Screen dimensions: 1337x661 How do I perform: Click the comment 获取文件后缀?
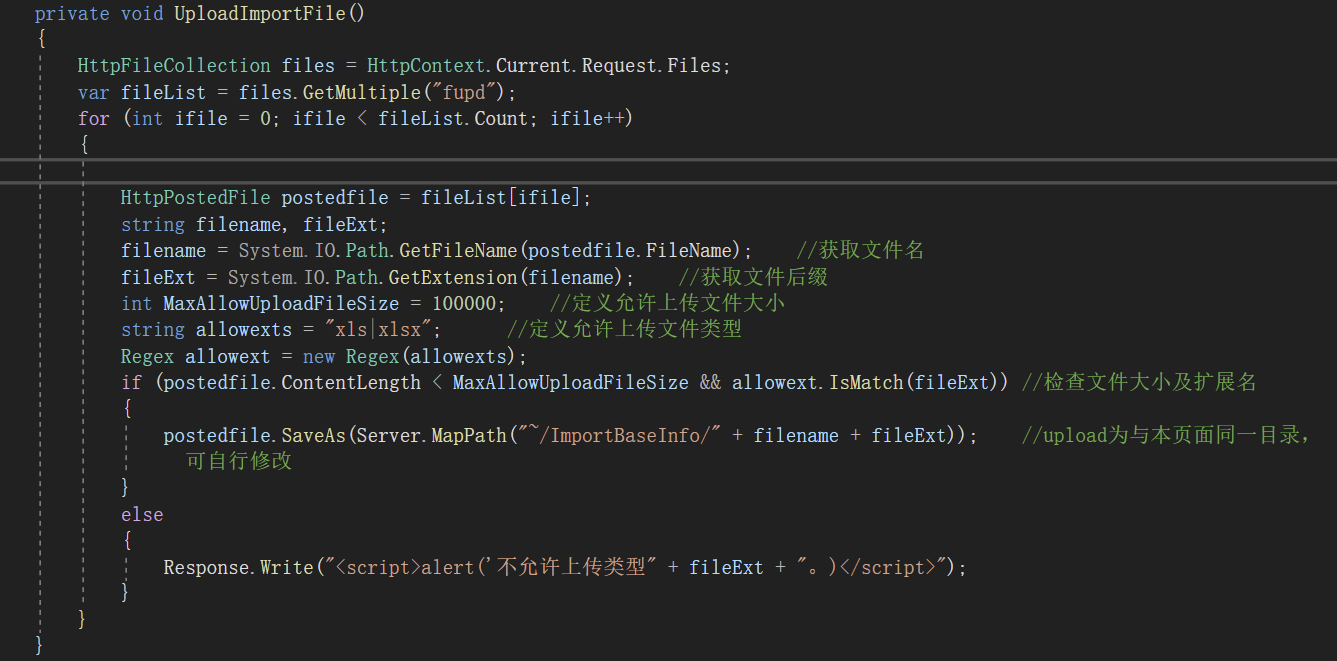753,276
